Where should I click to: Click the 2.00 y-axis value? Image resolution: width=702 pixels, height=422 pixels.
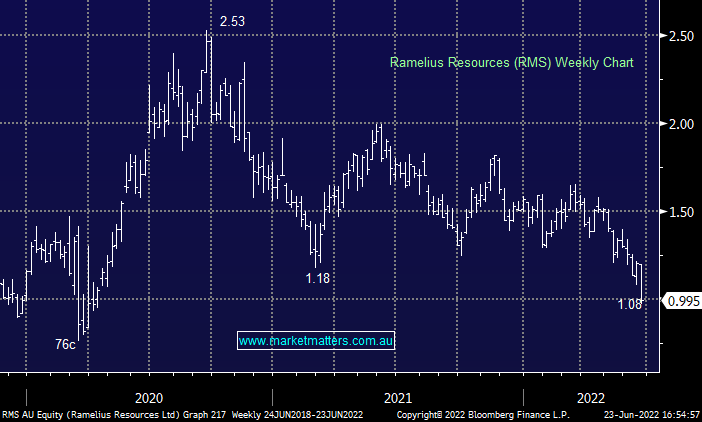click(680, 124)
